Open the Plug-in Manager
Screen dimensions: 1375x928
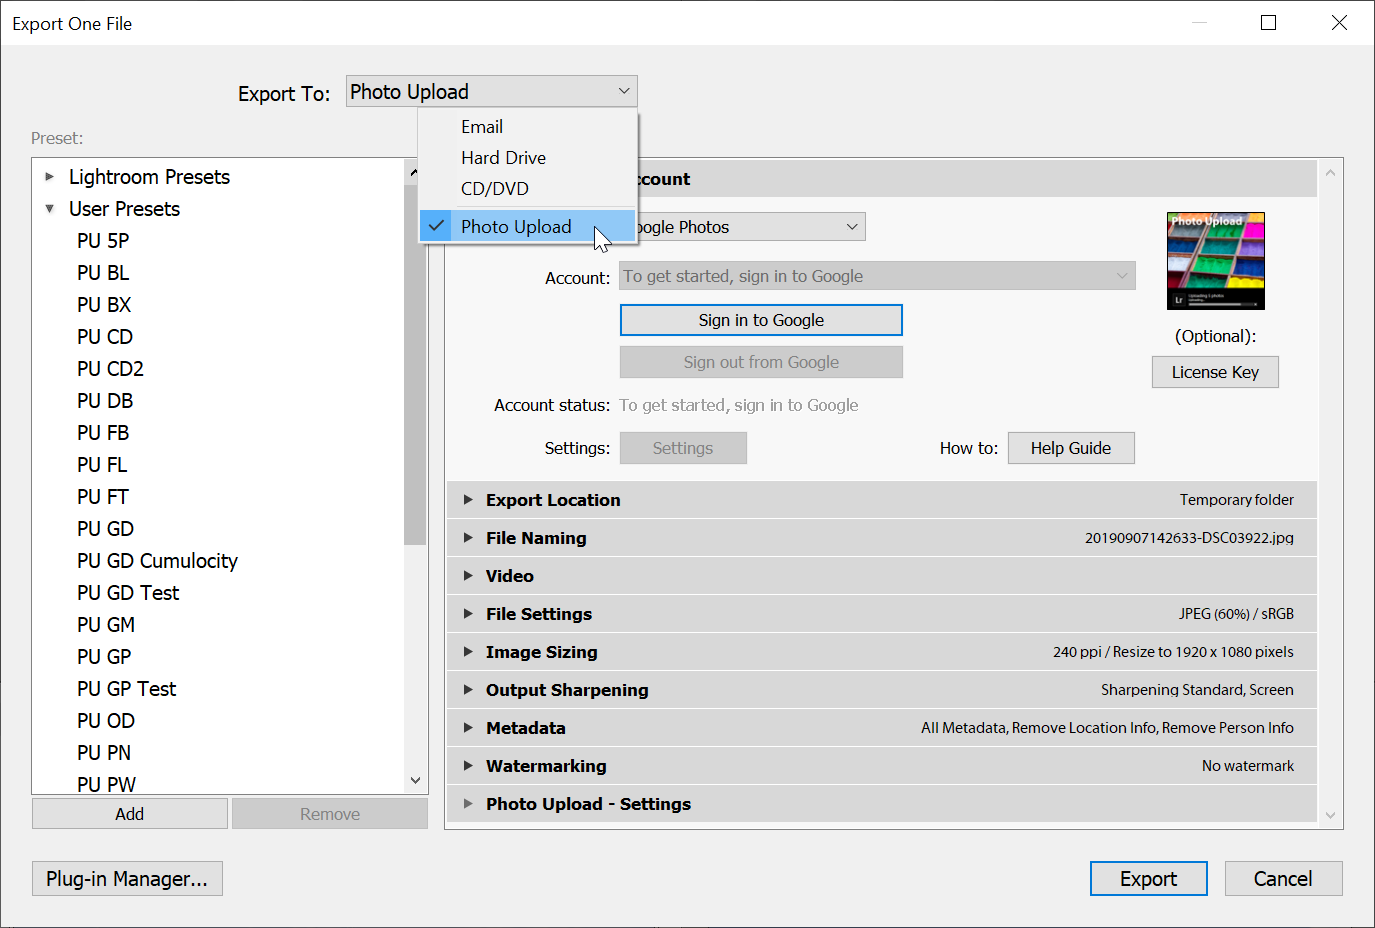click(127, 879)
